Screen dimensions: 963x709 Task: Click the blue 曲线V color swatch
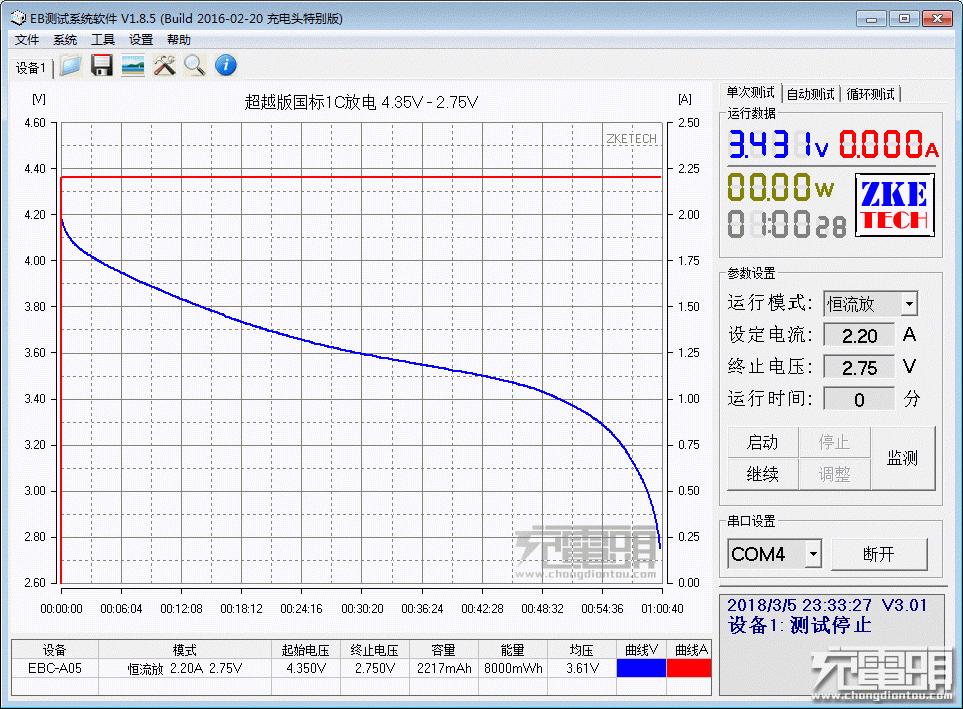(x=640, y=668)
